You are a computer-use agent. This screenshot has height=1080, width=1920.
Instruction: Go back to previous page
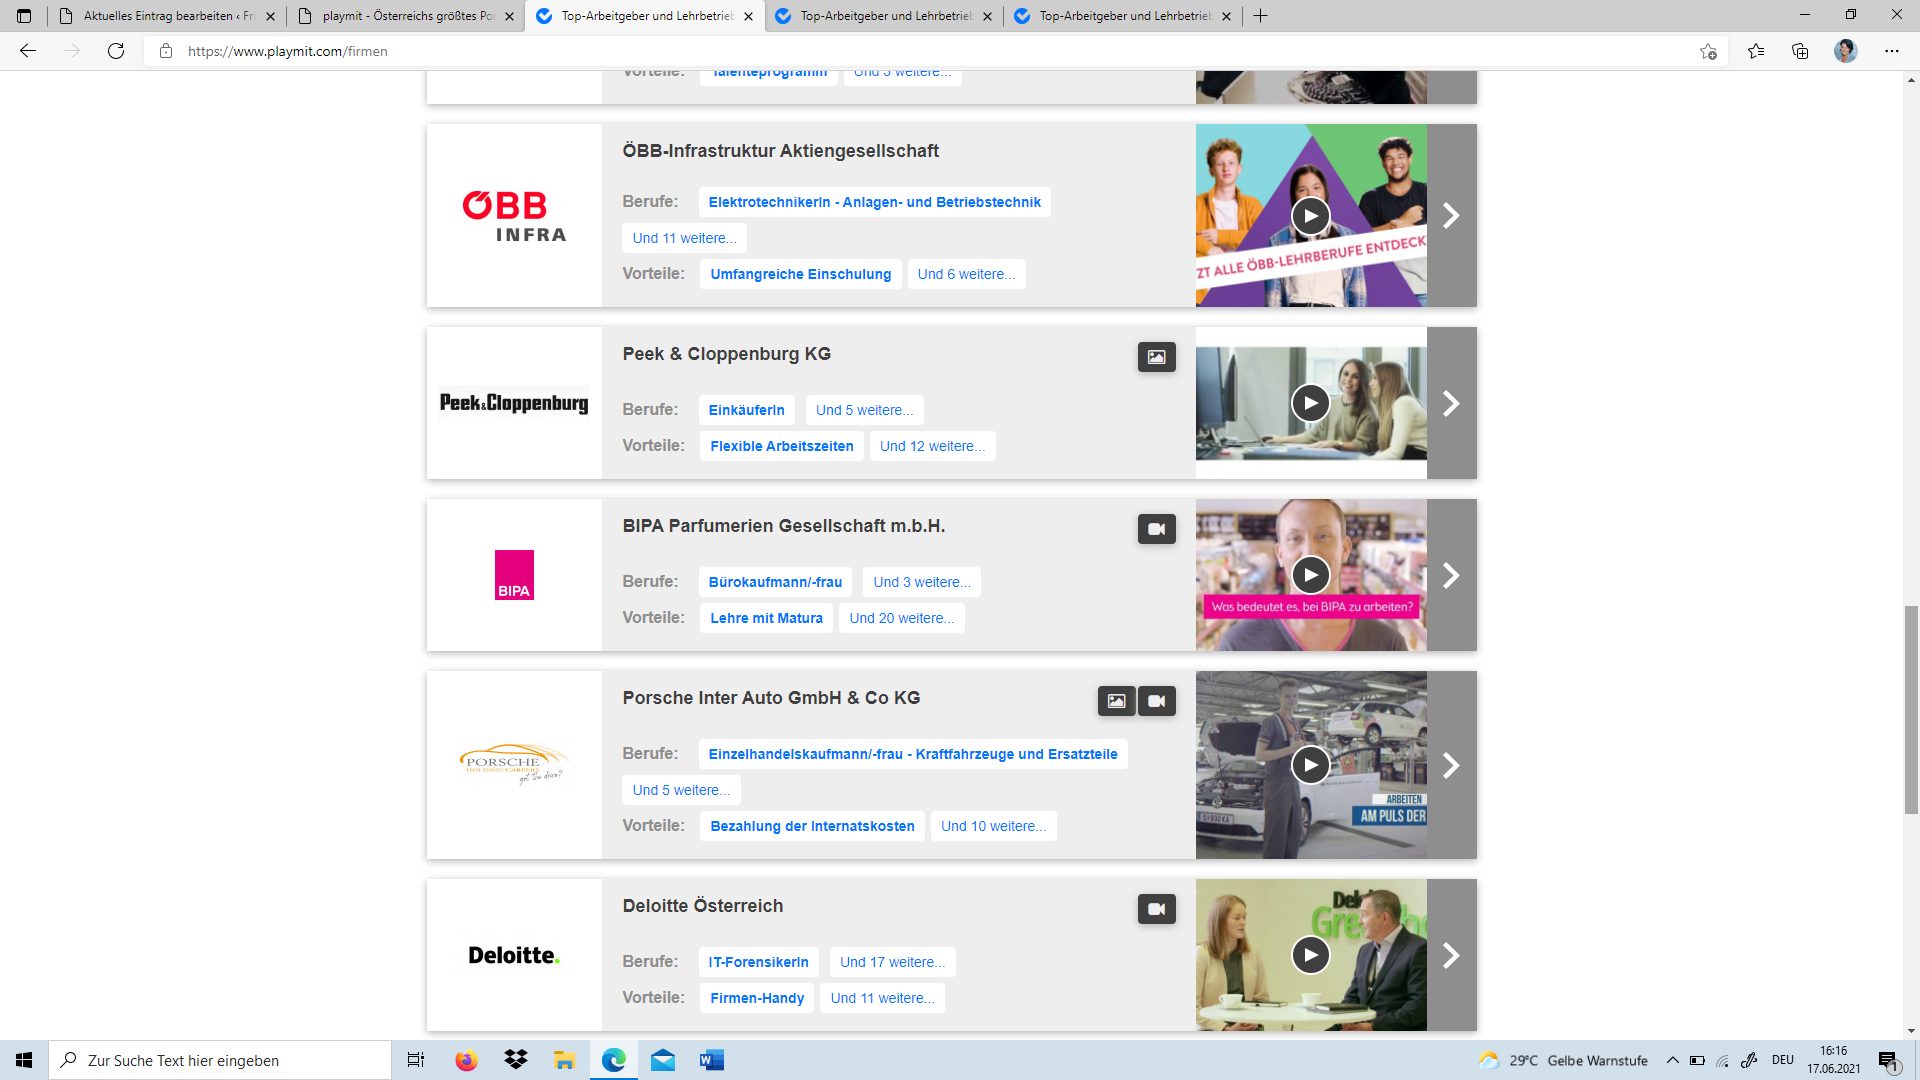point(28,51)
